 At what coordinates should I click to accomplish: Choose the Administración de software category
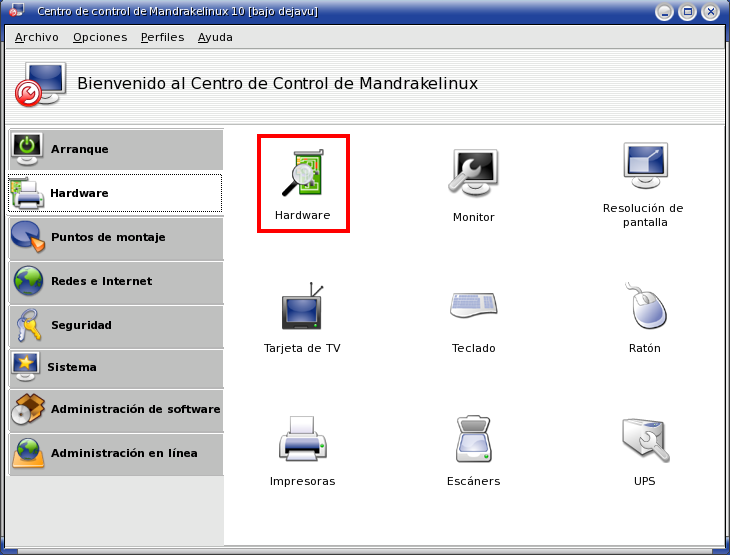[116, 409]
